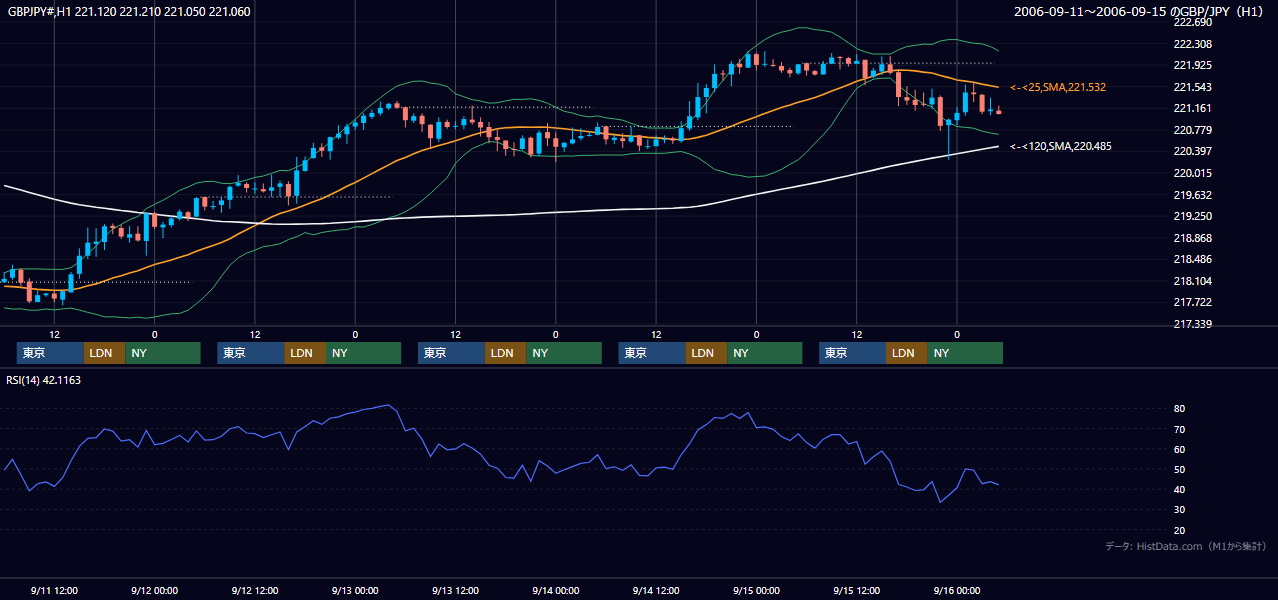Click the 218.486 price axis label
Image resolution: width=1278 pixels, height=600 pixels.
tap(1192, 259)
